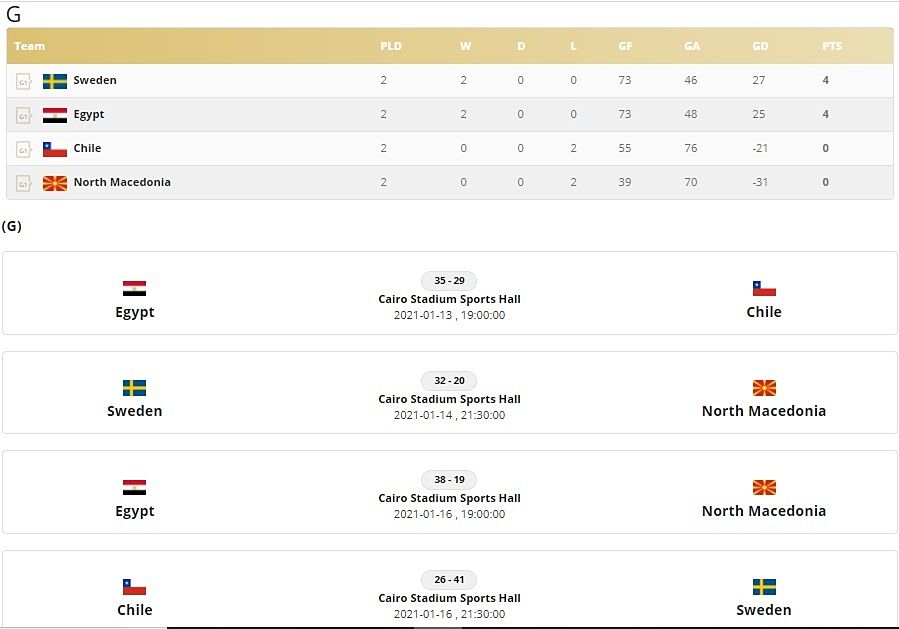The height and width of the screenshot is (629, 899).
Task: Click North Macedonia flag in Sweden match card
Action: point(764,388)
